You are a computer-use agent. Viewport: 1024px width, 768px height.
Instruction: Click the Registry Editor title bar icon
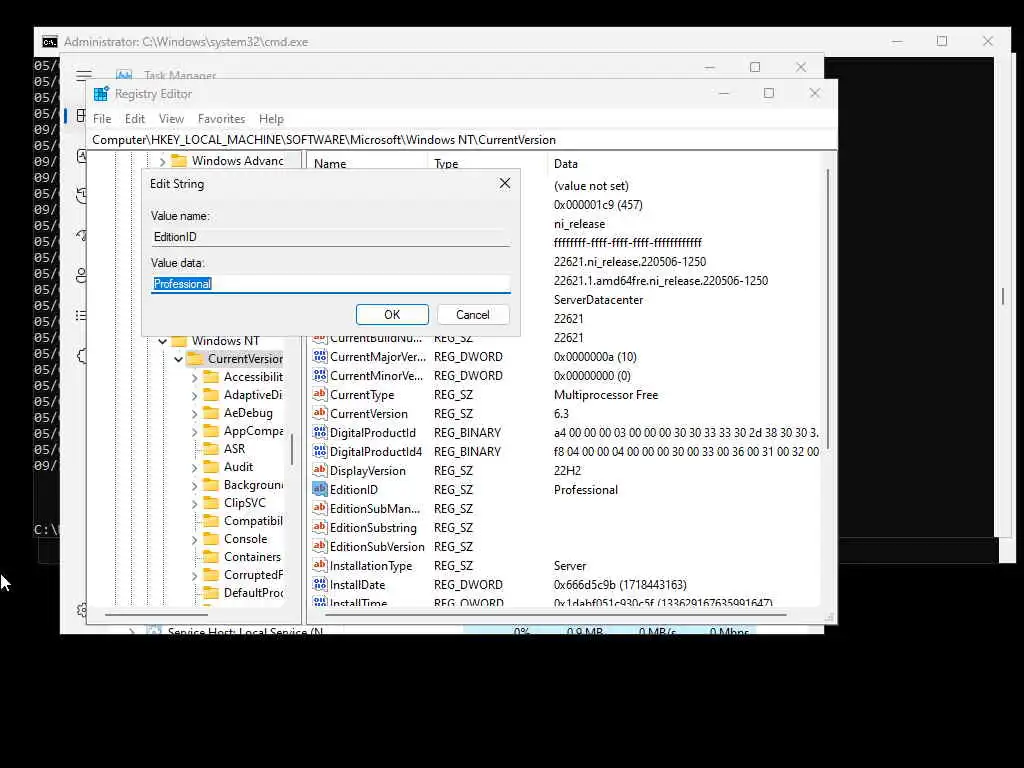(x=101, y=94)
